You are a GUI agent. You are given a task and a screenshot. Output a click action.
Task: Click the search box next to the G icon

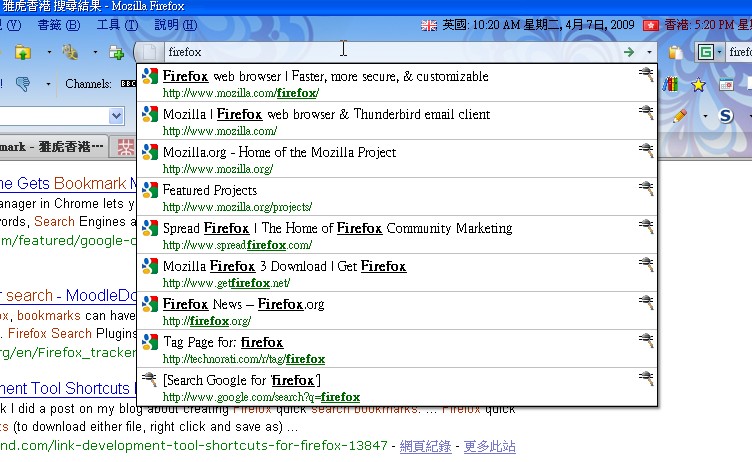pyautogui.click(x=739, y=52)
